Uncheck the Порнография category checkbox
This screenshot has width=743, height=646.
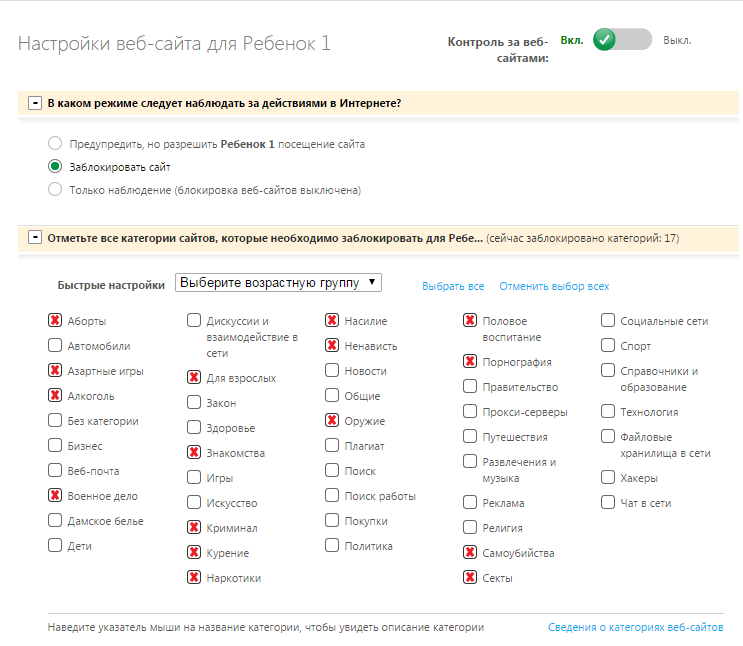[470, 362]
